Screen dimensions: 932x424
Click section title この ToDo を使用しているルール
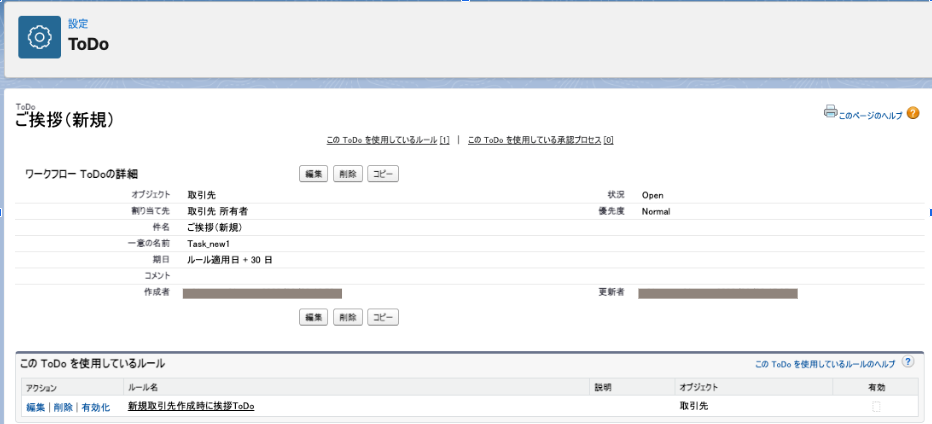[x=92, y=363]
